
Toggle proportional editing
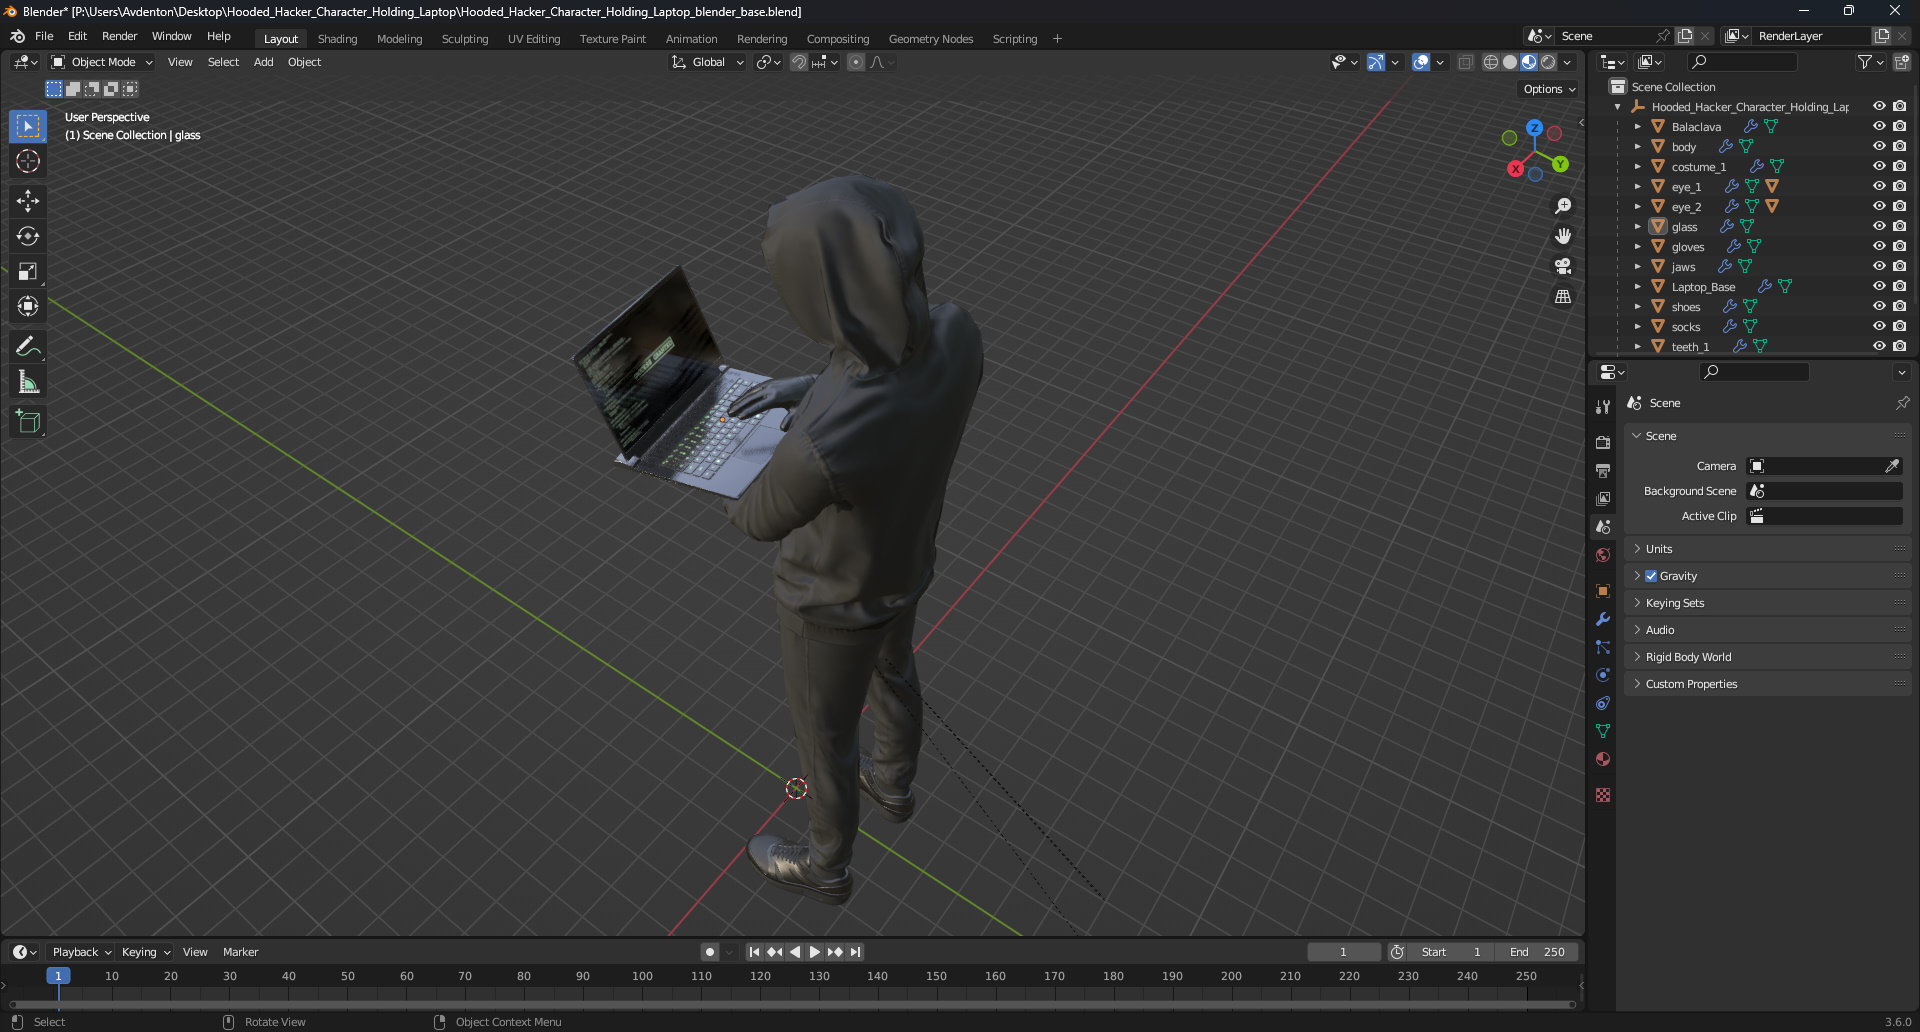[856, 62]
